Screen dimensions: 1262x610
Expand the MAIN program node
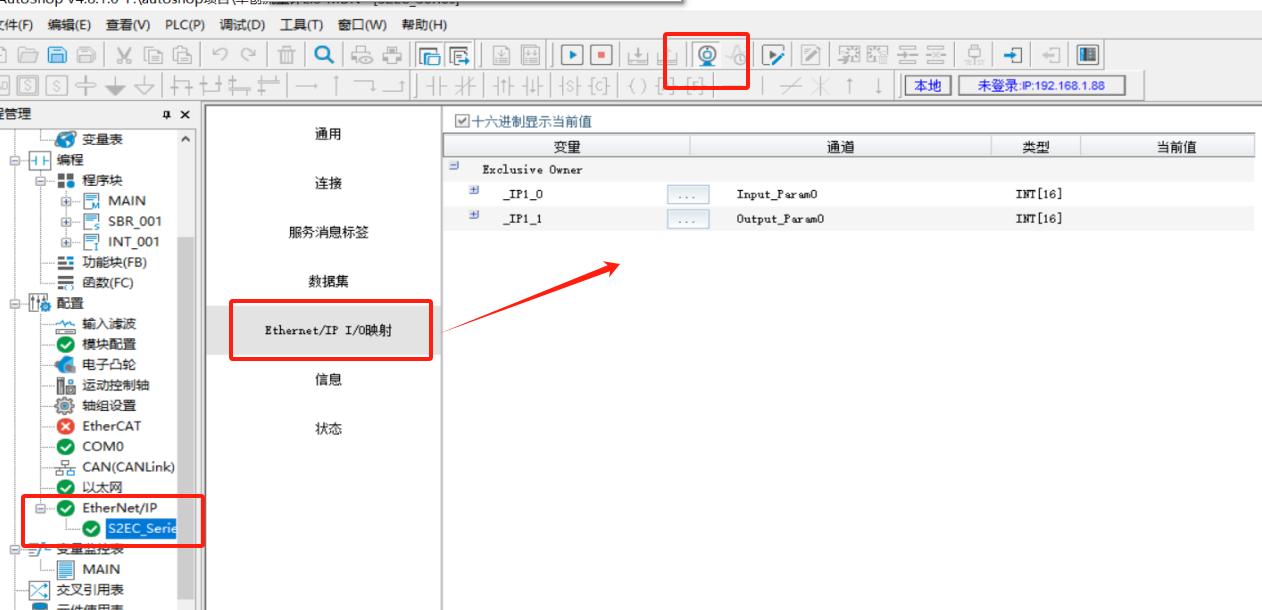point(64,201)
